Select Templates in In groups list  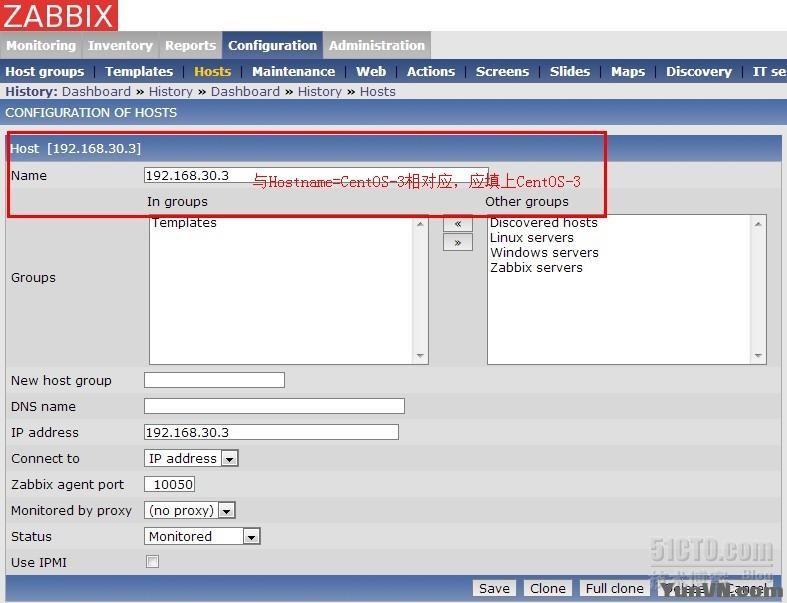point(184,222)
